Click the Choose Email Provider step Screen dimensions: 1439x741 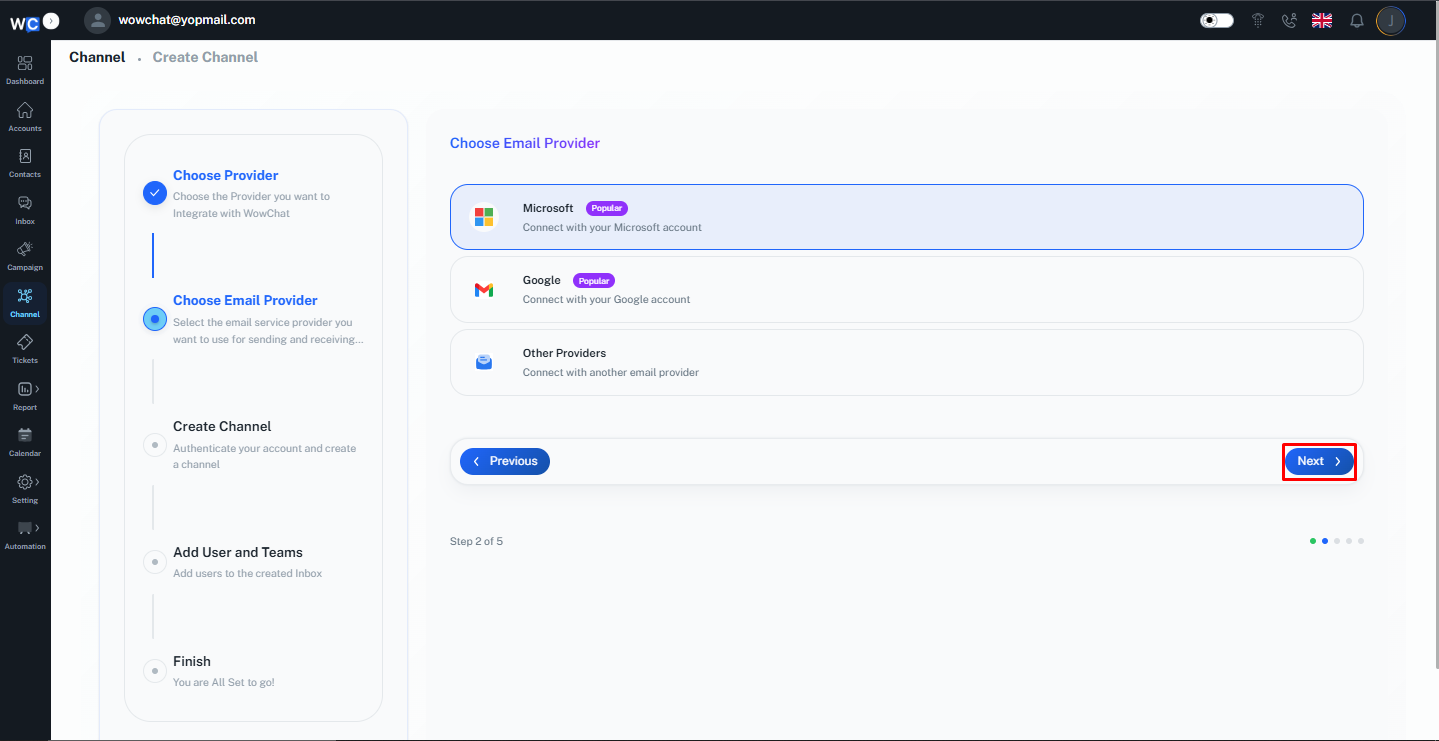pos(245,300)
